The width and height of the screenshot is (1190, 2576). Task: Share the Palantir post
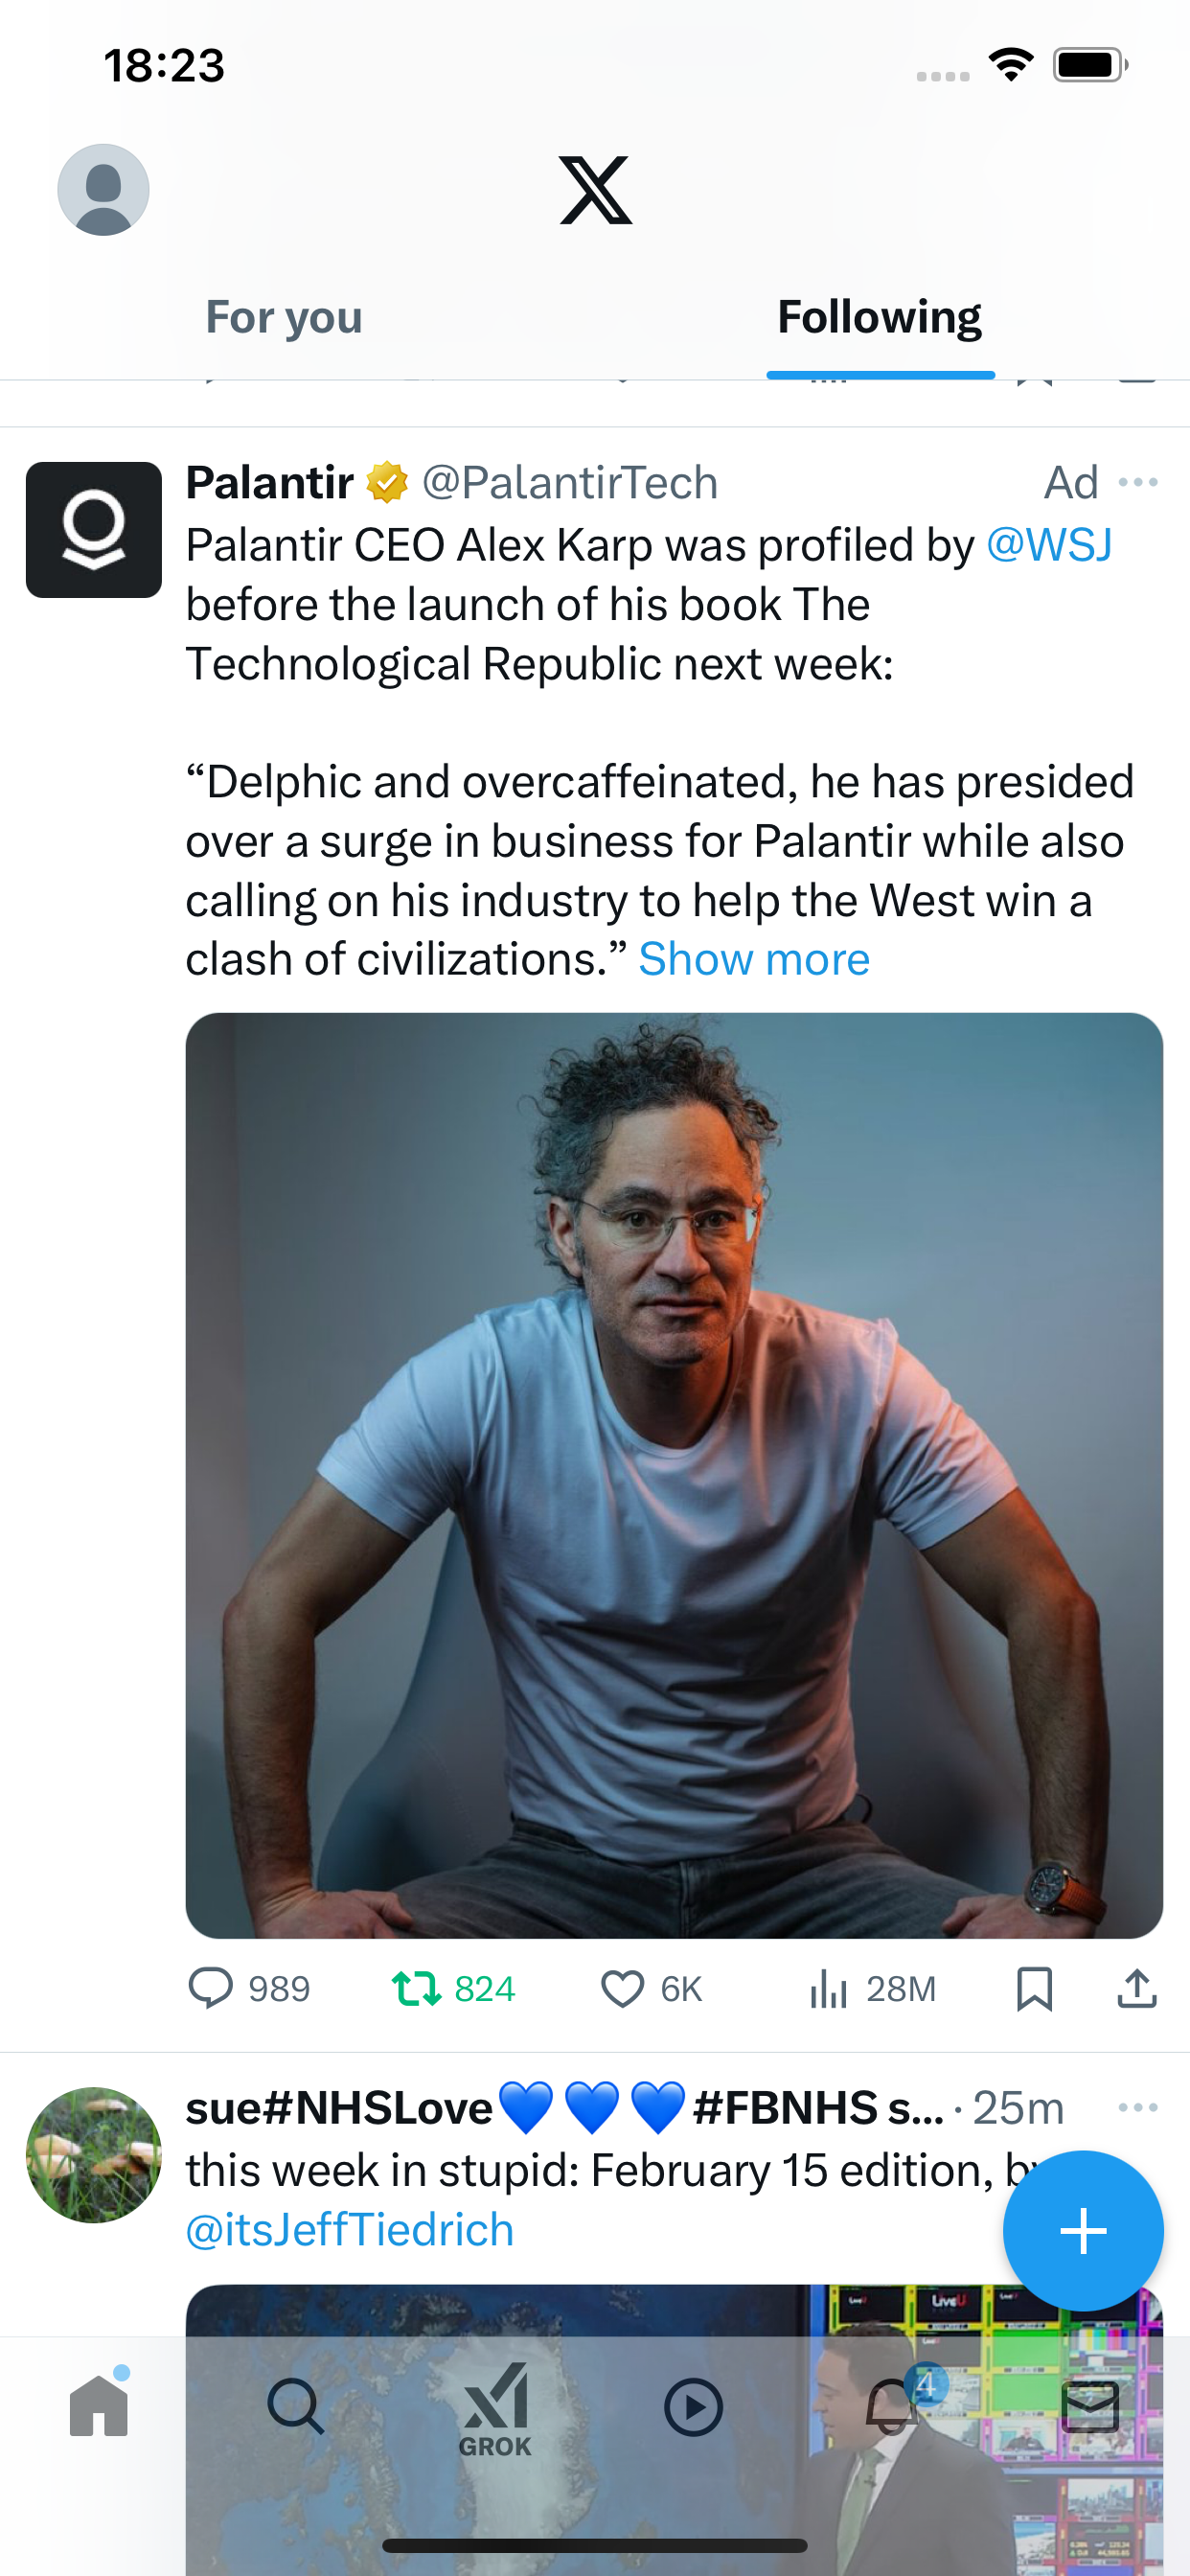(1137, 1988)
